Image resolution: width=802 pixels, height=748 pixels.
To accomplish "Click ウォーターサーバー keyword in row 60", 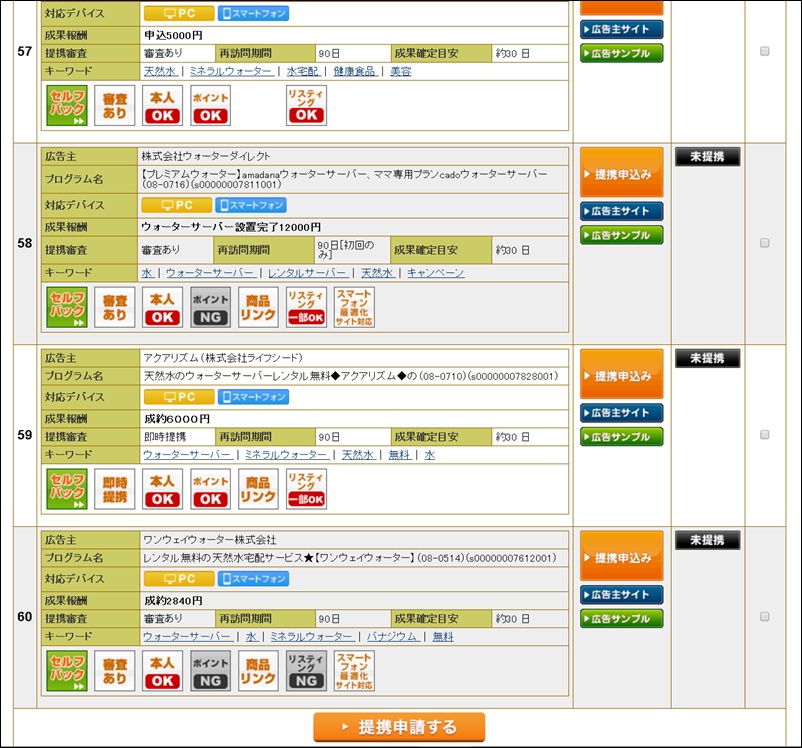I will pos(187,636).
